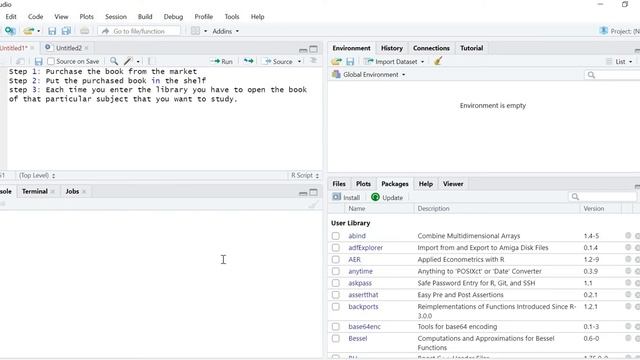Click the Re-run previous code icon
Screen dimensions: 640x360
coord(249,61)
